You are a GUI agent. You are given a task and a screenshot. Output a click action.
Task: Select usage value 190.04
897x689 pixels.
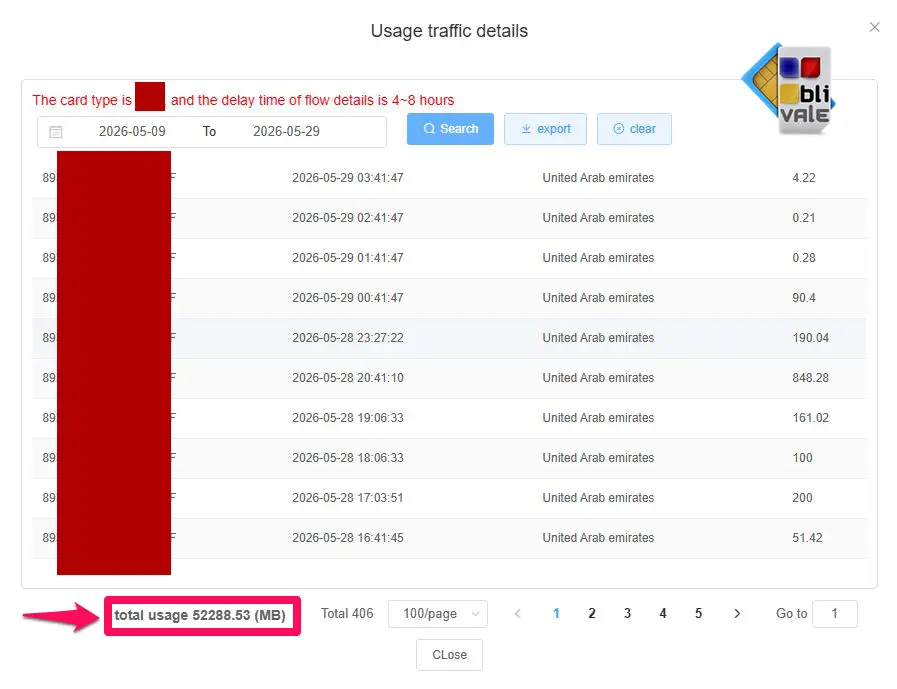[811, 338]
